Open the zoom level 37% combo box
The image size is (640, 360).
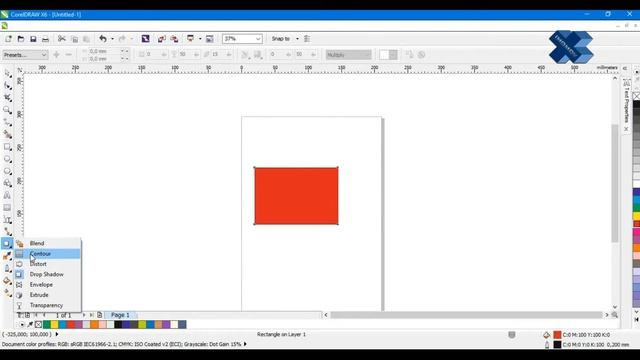pyautogui.click(x=242, y=39)
